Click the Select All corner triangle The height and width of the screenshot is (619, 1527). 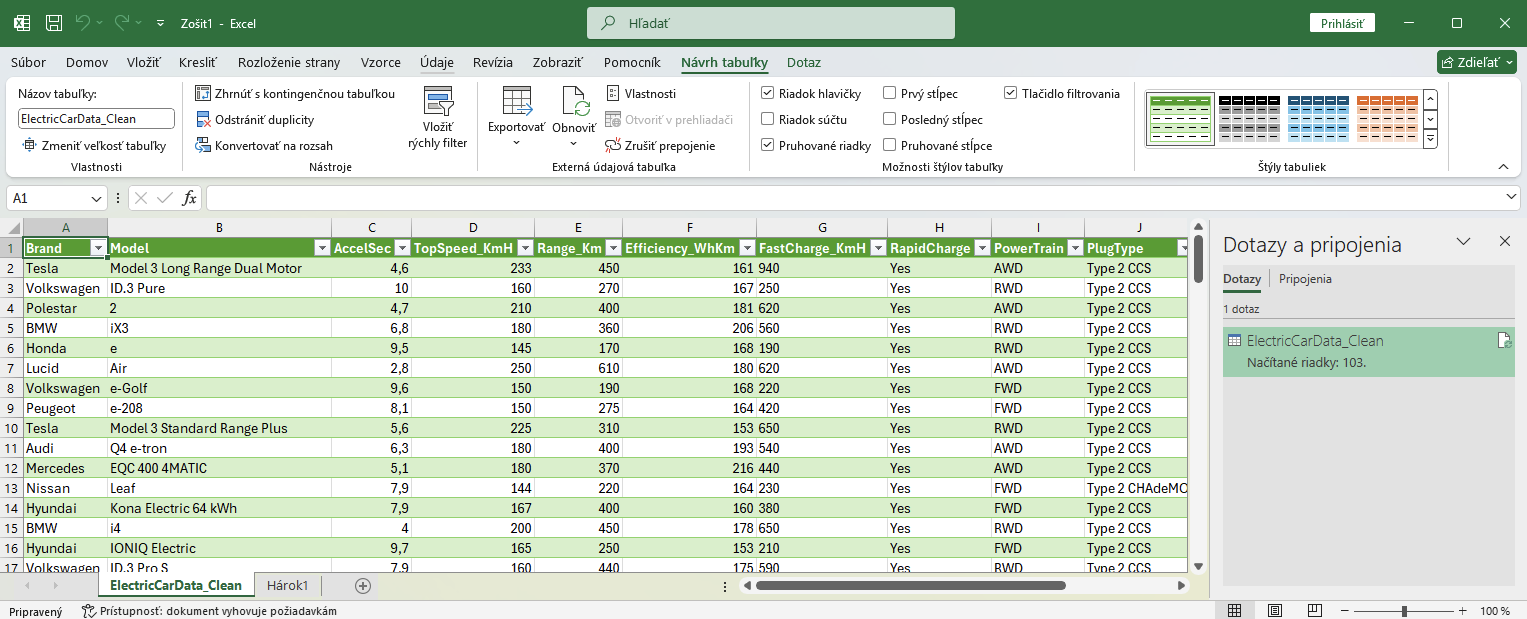pos(12,228)
